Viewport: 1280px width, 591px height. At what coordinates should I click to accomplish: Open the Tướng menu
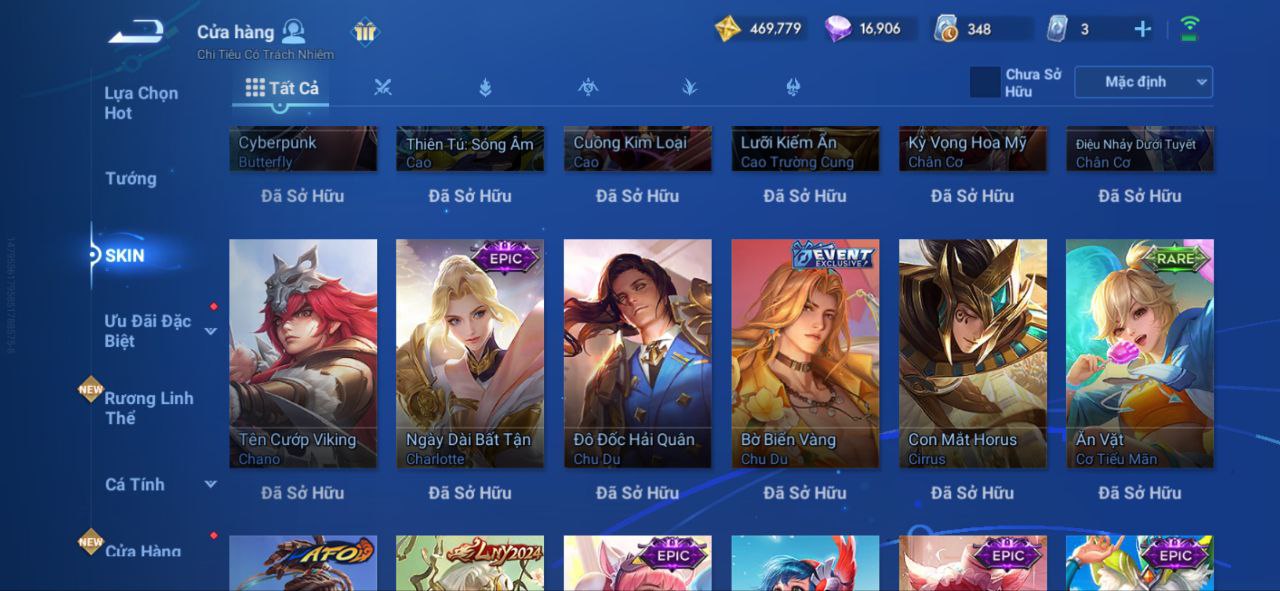131,178
